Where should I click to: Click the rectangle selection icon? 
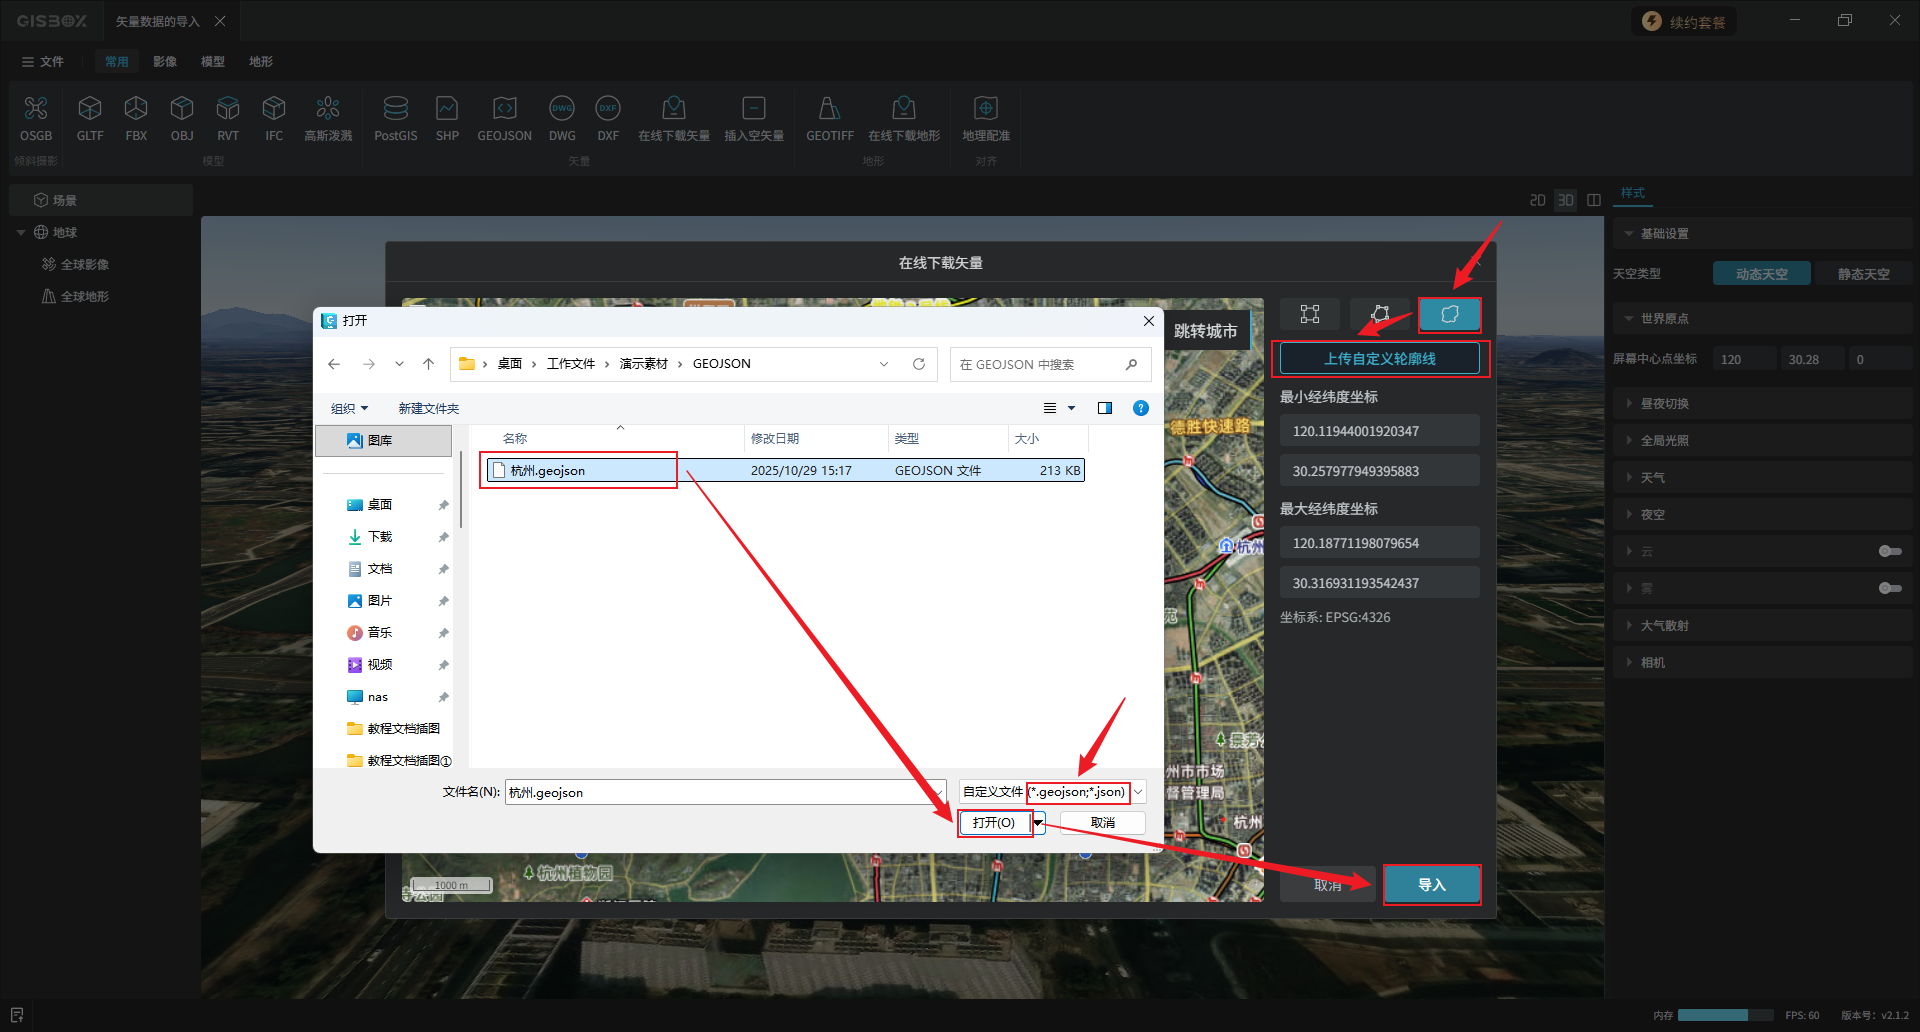1310,314
